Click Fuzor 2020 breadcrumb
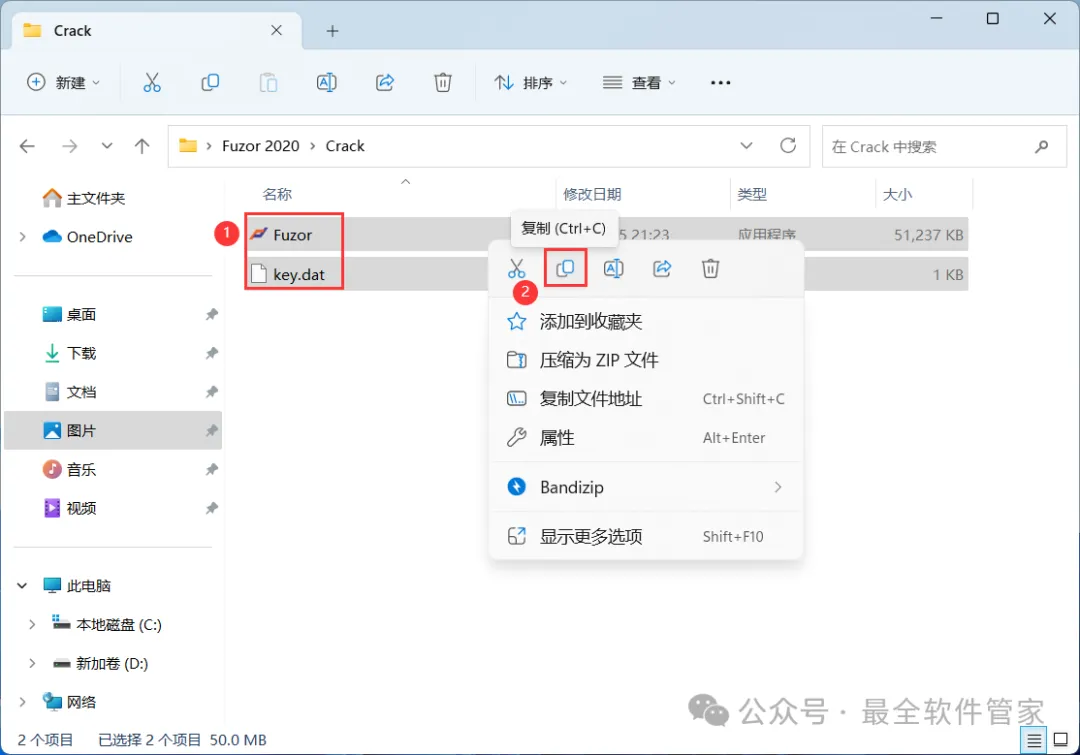Screen dimensions: 1080x755 (260, 146)
